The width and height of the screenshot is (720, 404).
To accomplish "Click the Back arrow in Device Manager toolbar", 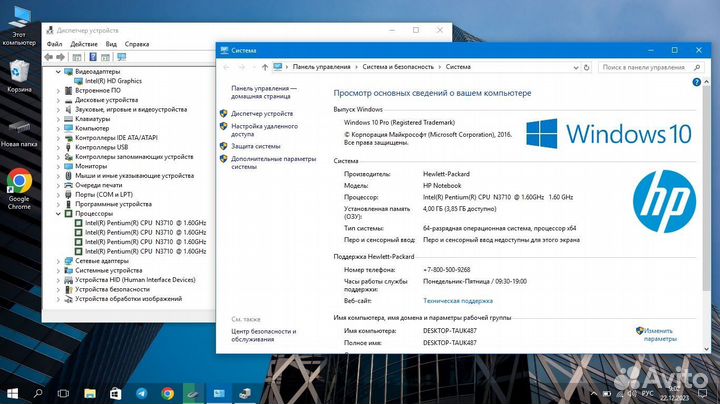I will (49, 57).
